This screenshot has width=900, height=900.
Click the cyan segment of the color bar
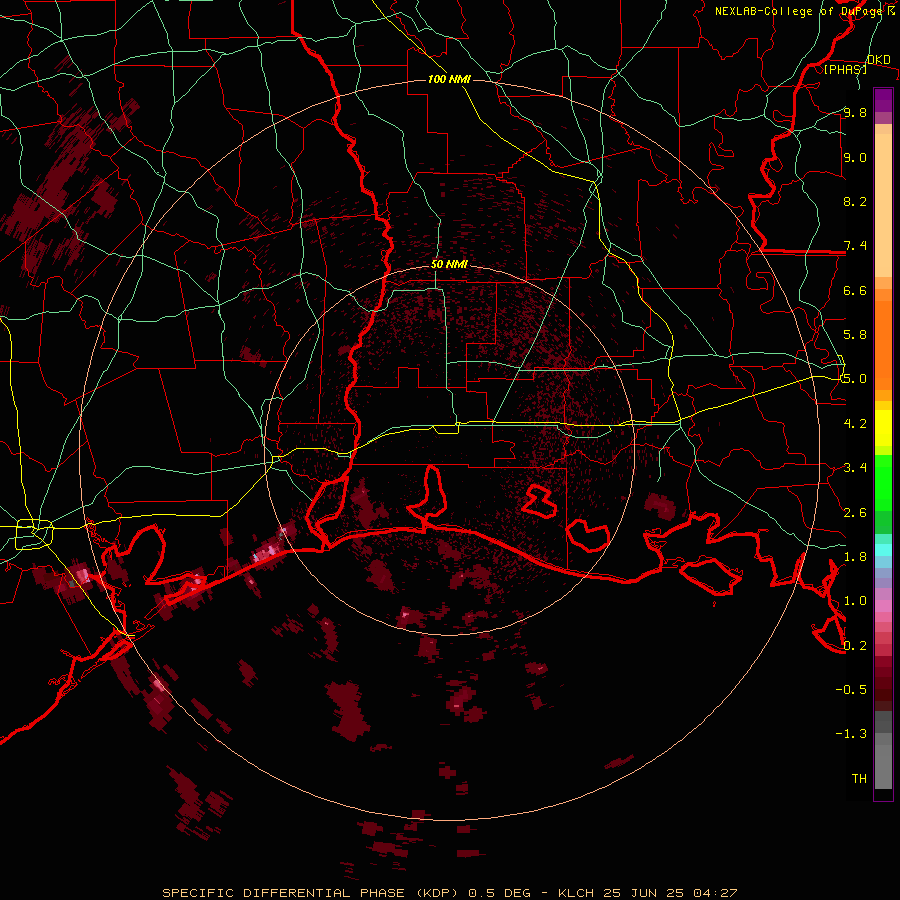tap(883, 550)
